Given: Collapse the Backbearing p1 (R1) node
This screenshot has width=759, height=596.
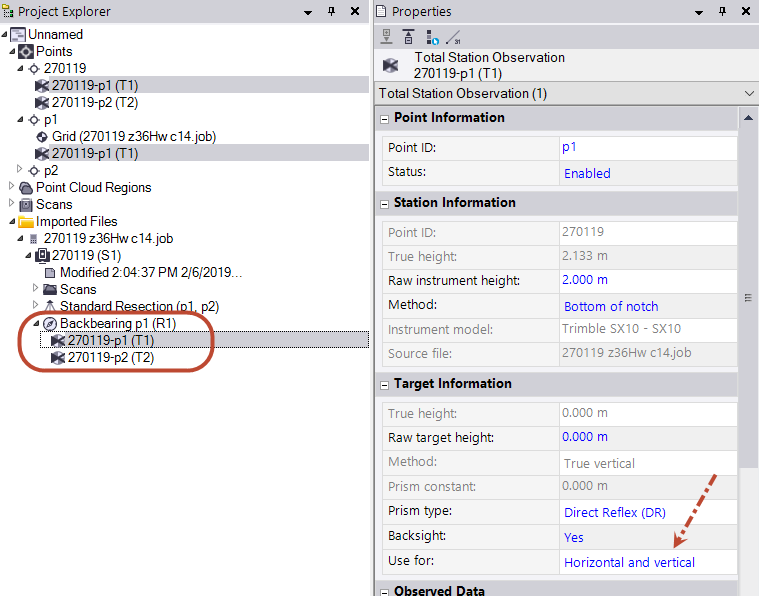Looking at the screenshot, I should [36, 323].
